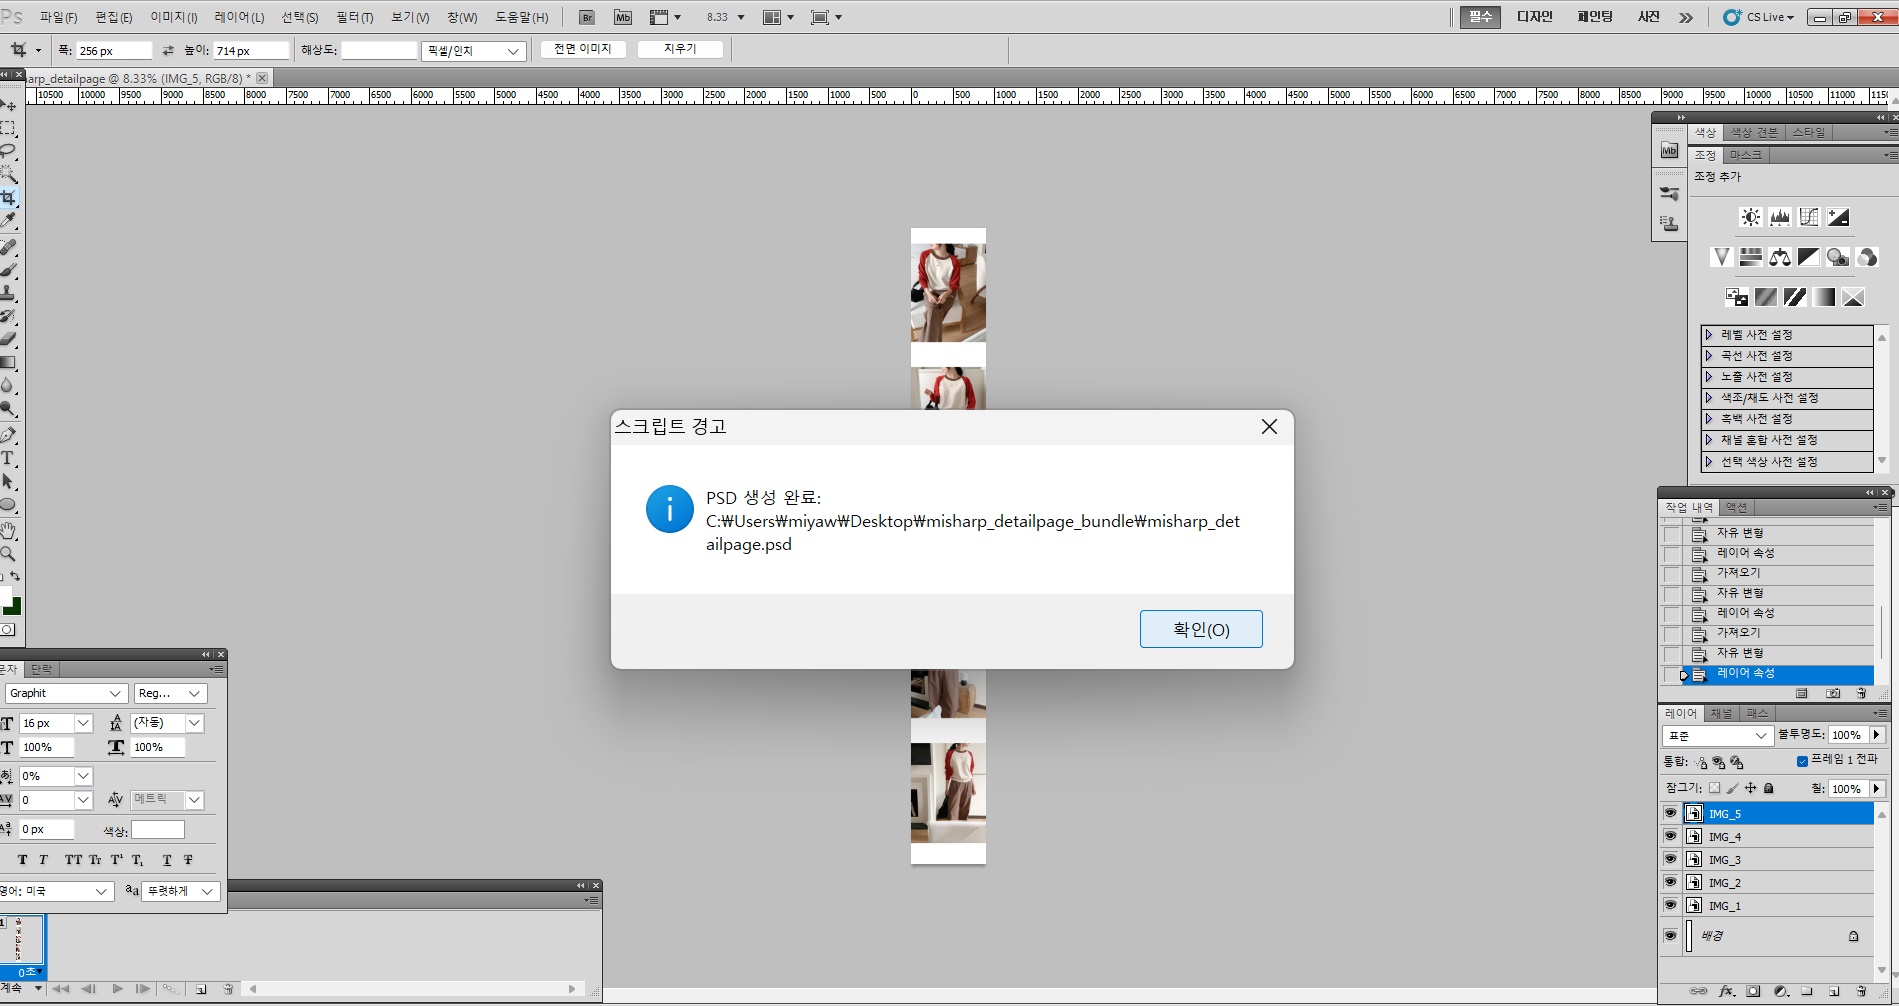The height and width of the screenshot is (1006, 1899).
Task: Open layer styles fx menu in Layers panel
Action: [x=1726, y=991]
